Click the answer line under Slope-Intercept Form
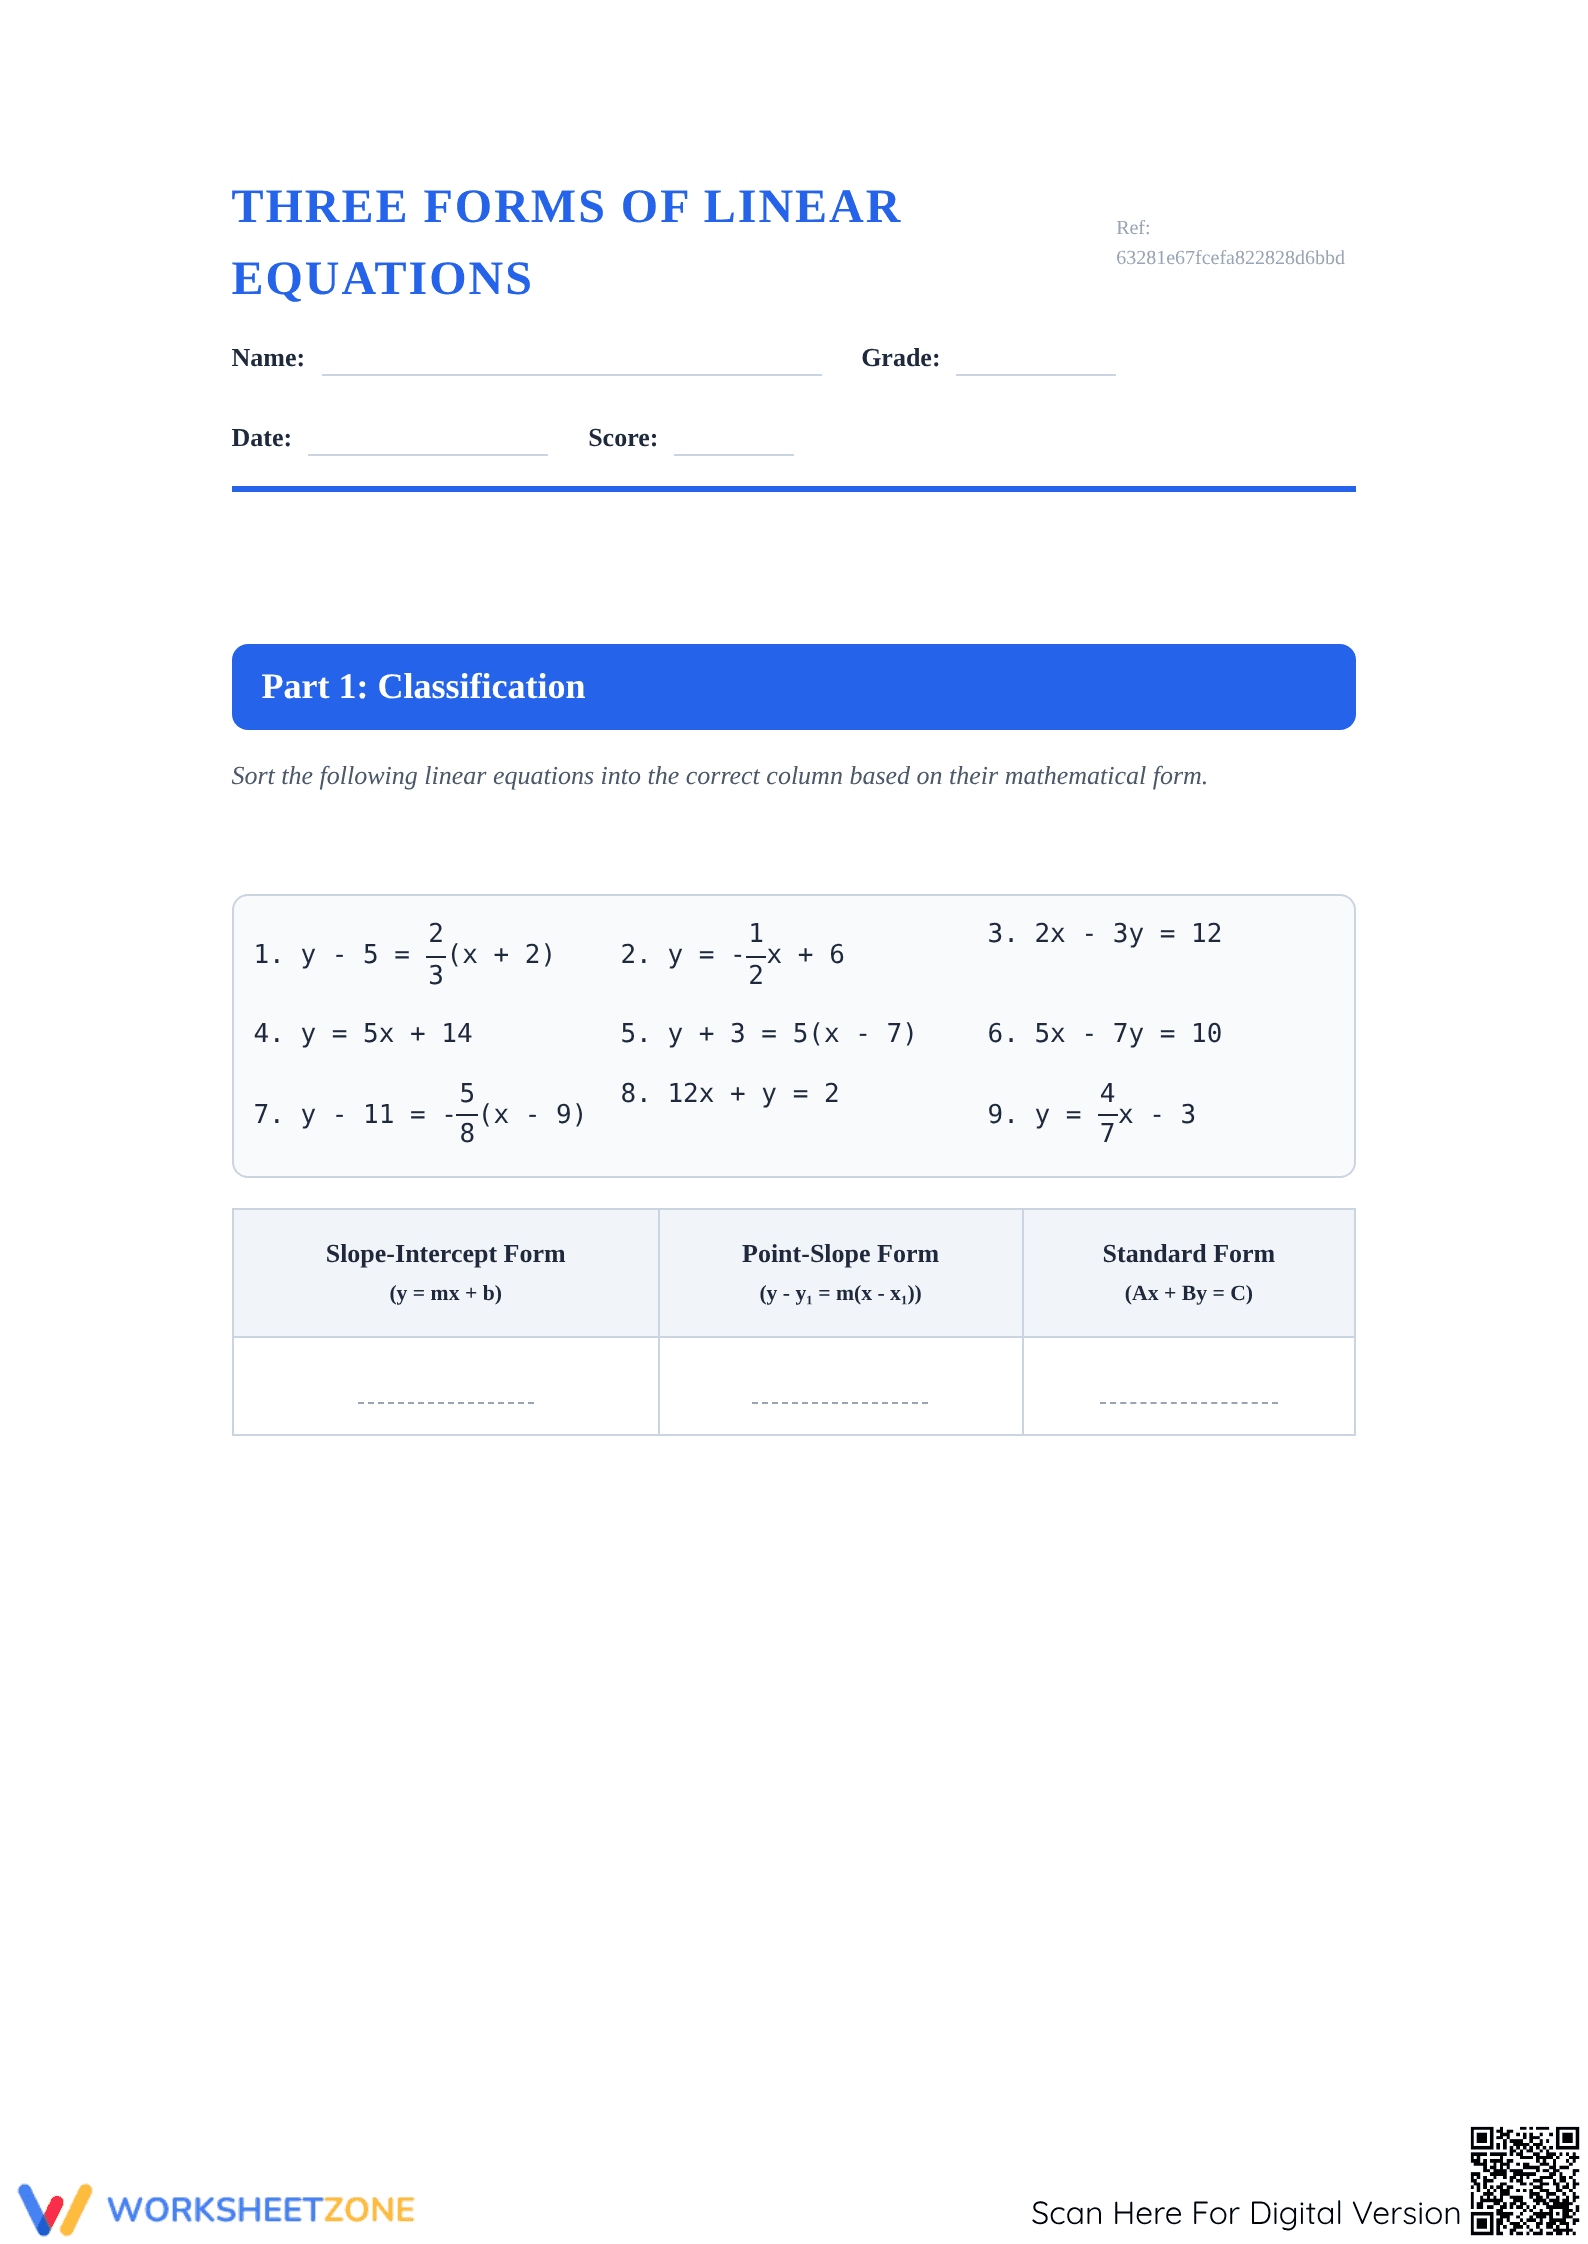The height and width of the screenshot is (2244, 1588). click(x=446, y=1401)
